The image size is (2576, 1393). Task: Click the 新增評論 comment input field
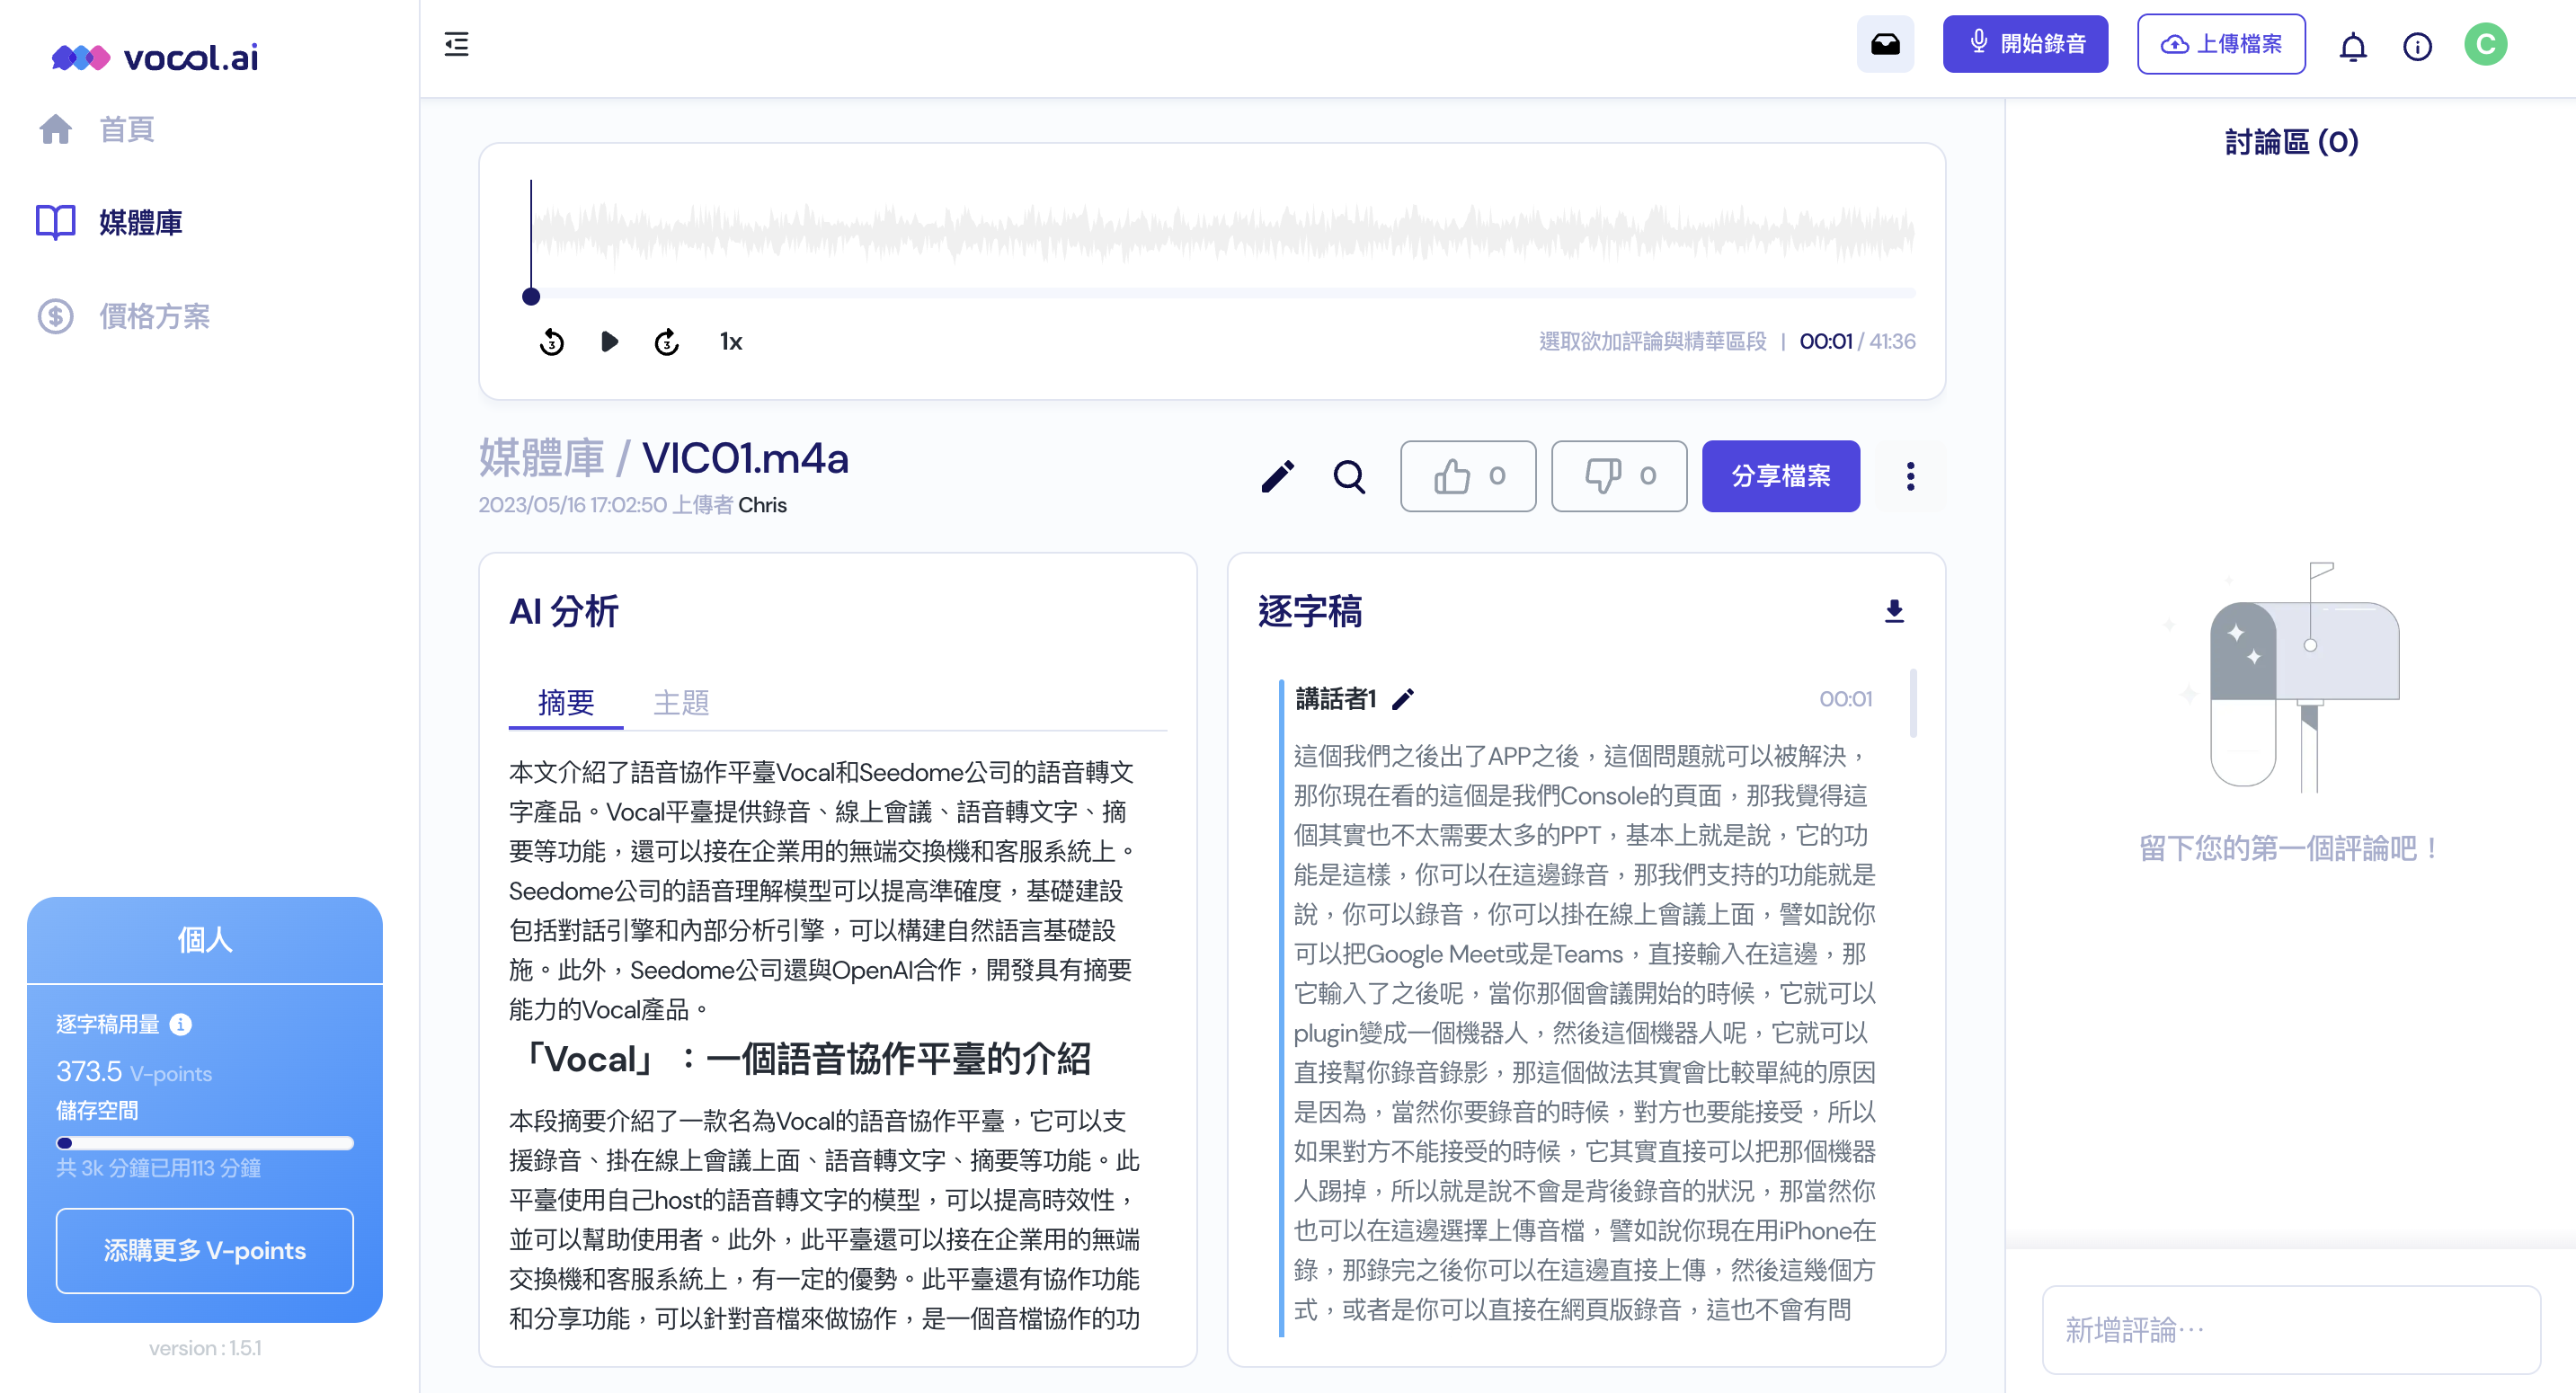[x=2291, y=1330]
